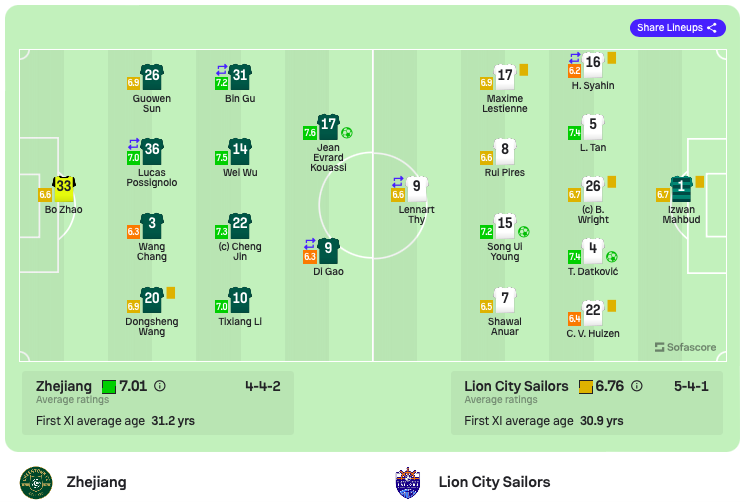The width and height of the screenshot is (746, 502).
Task: Click the info icon next to Lion City Sailors 6.76
Action: click(x=637, y=386)
